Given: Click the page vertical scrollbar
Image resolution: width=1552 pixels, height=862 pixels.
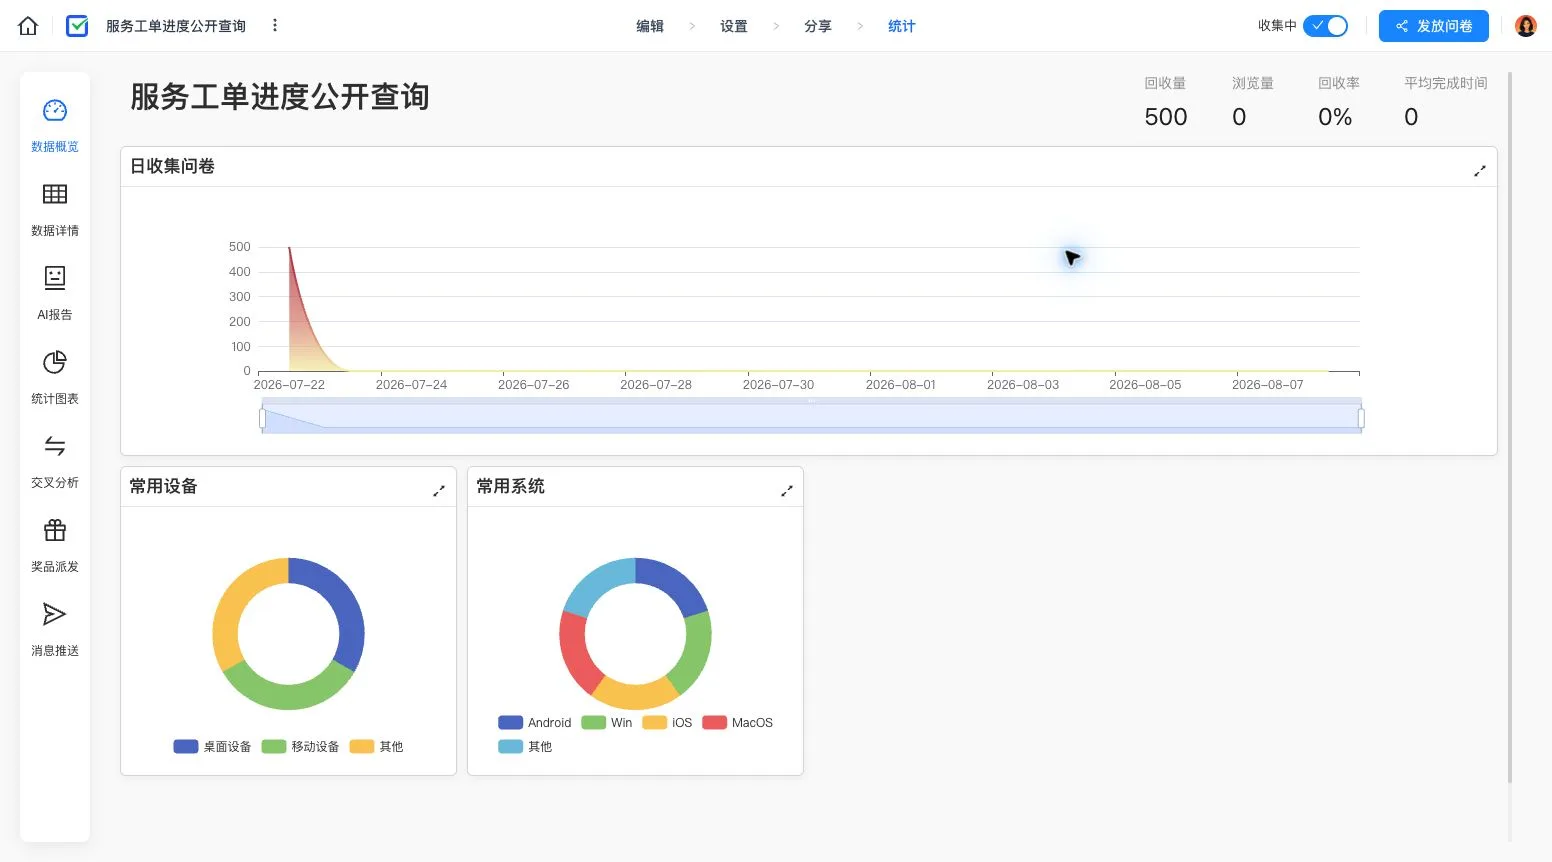Looking at the screenshot, I should click(x=1510, y=427).
